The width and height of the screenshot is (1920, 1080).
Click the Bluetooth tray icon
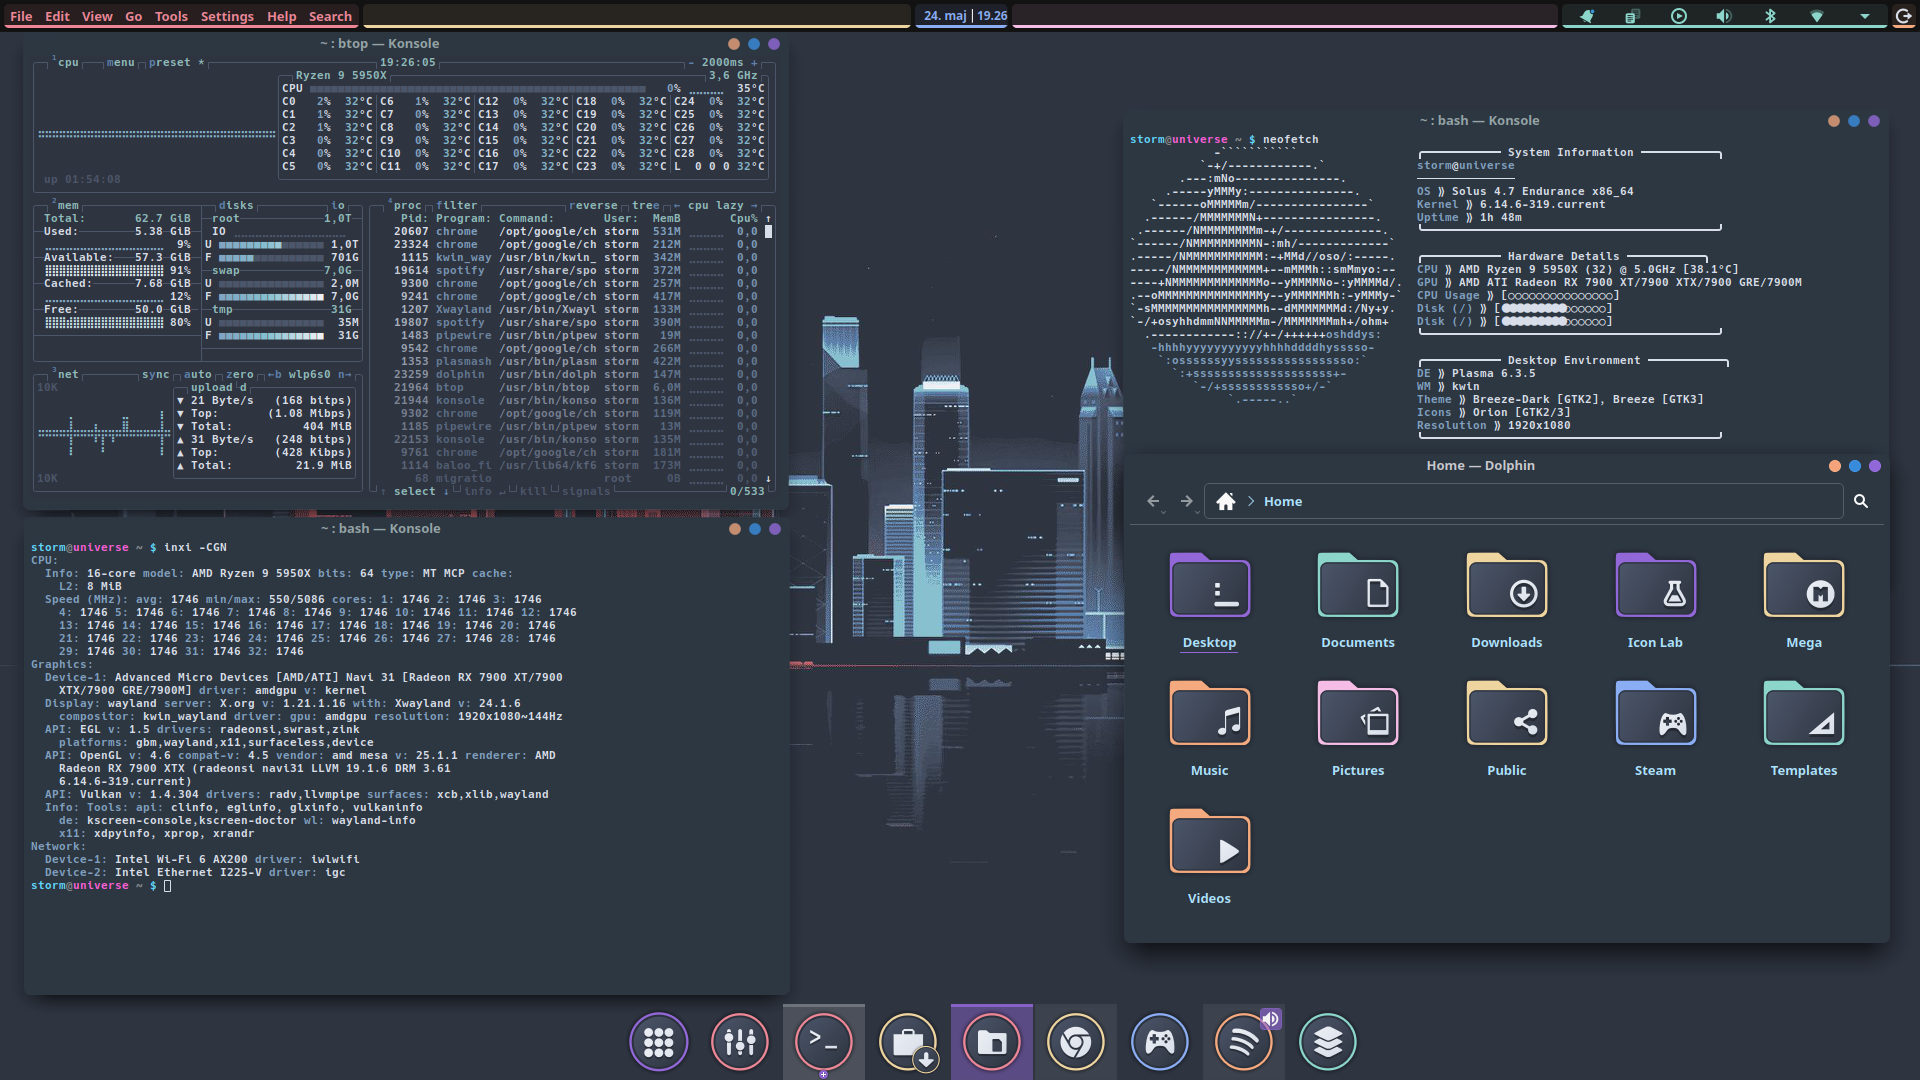click(x=1770, y=16)
